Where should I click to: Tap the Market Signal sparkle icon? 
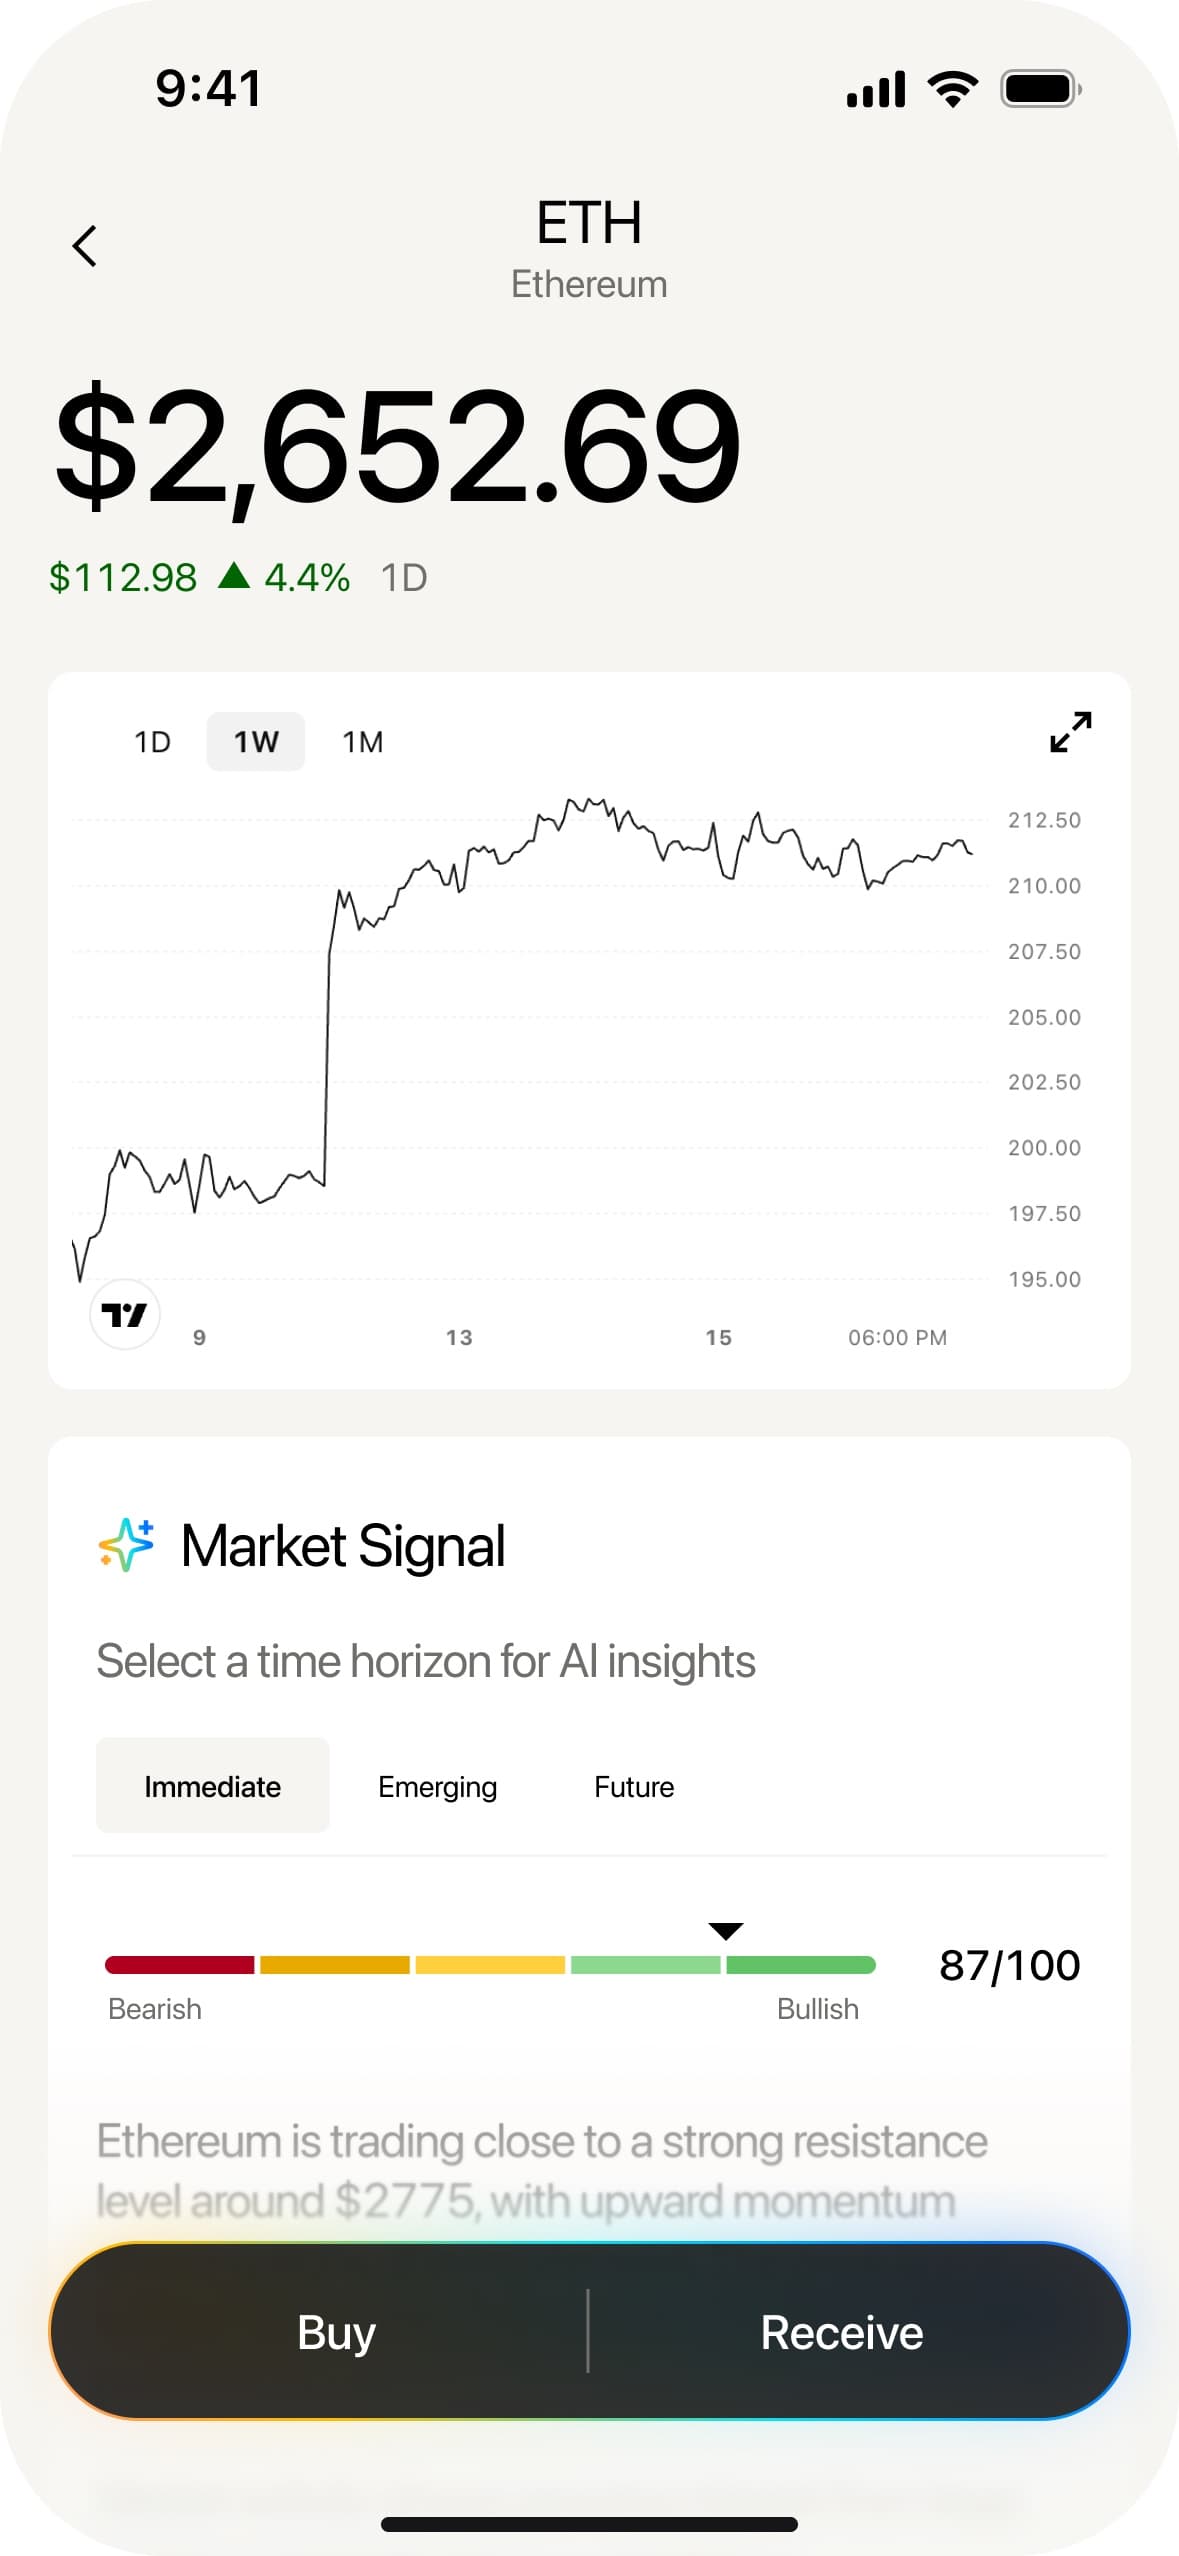tap(127, 1545)
